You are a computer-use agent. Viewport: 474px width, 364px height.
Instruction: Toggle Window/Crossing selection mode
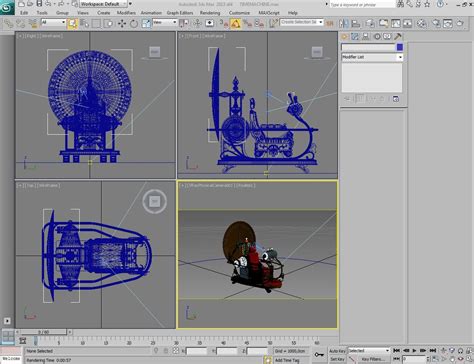click(108, 23)
